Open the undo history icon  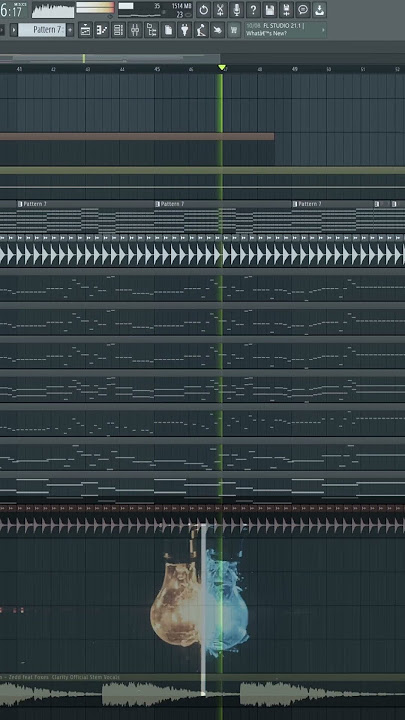pyautogui.click(x=203, y=10)
